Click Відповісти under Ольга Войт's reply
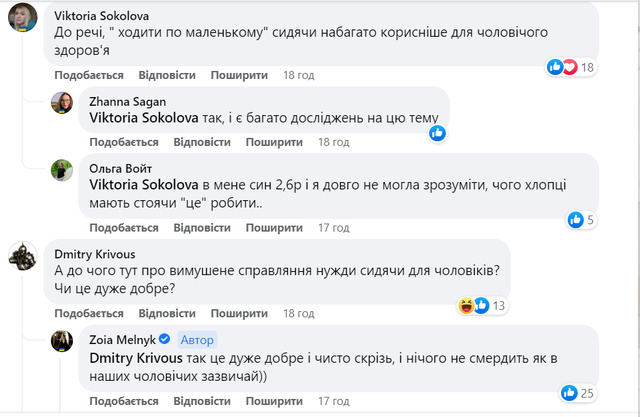 [x=204, y=228]
